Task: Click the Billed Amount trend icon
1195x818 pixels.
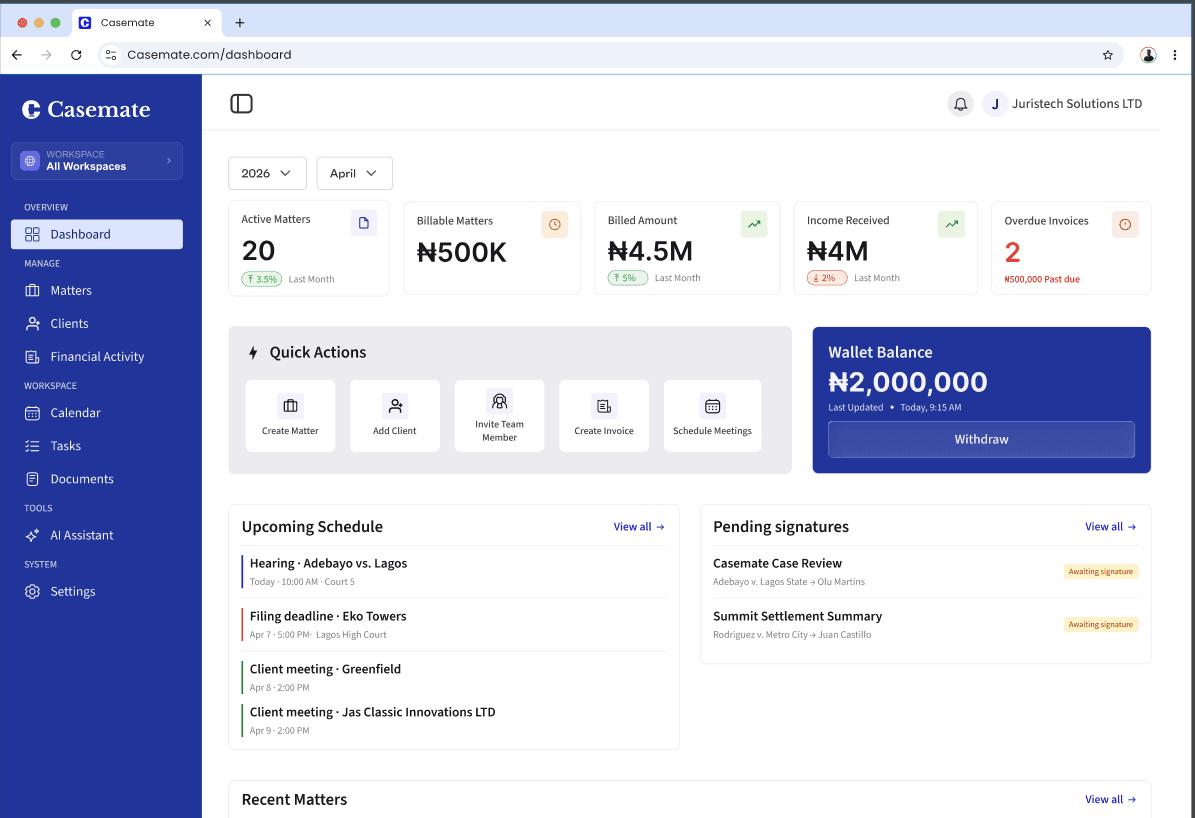Action: tap(754, 224)
